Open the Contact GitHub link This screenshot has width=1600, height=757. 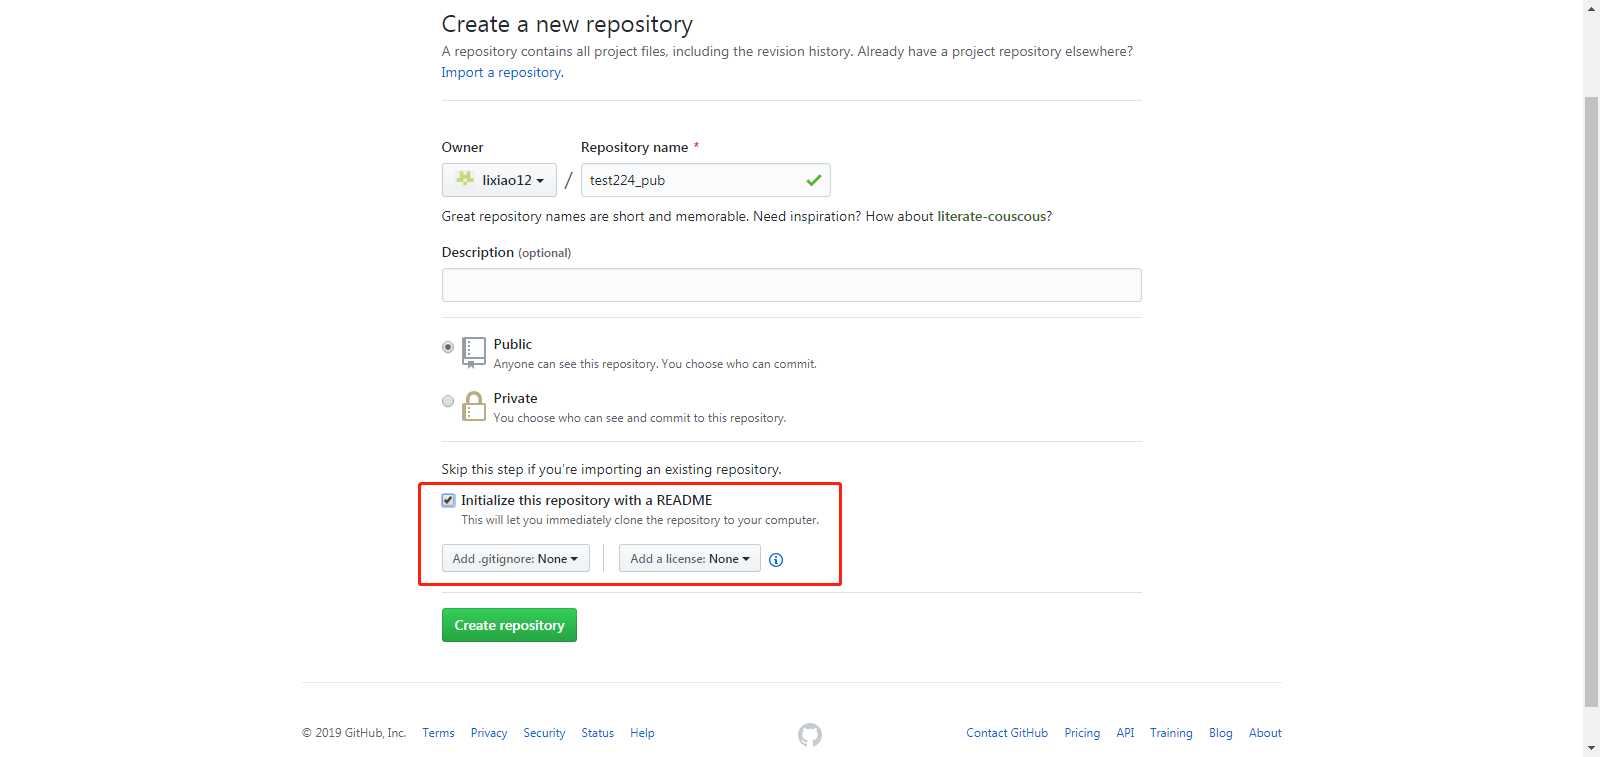click(x=1007, y=733)
